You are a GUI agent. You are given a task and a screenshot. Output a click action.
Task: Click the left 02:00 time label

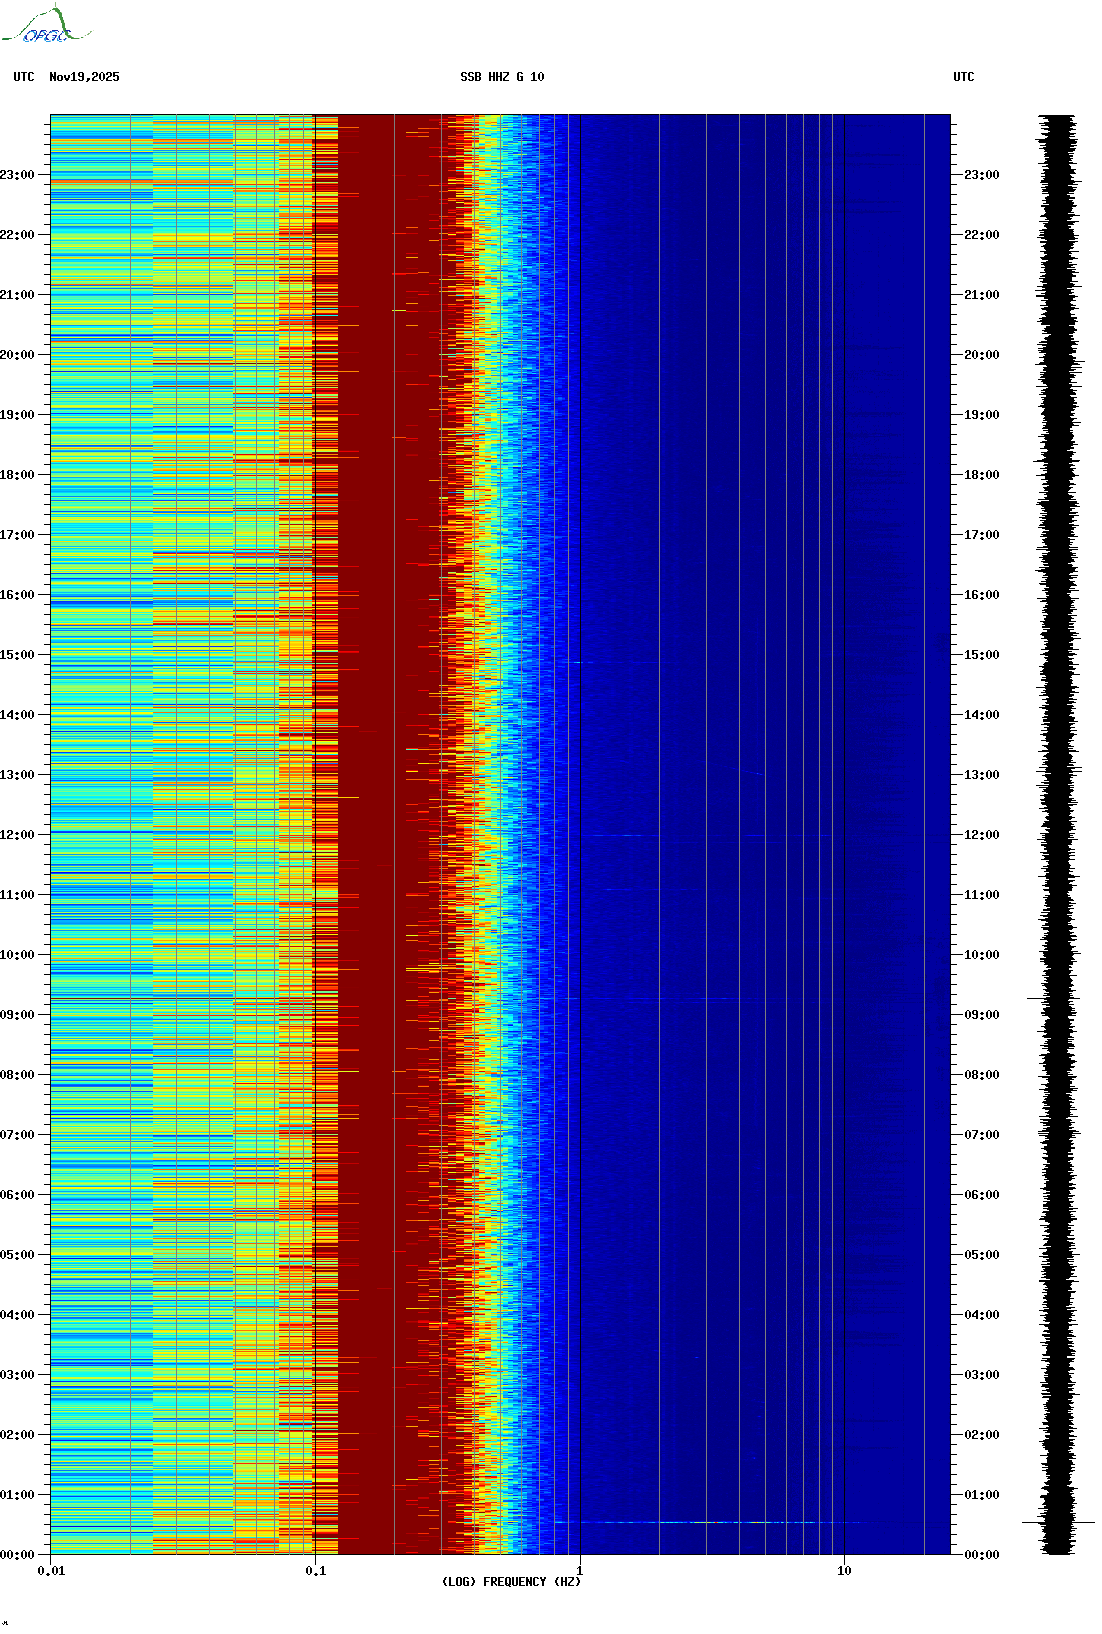17,1435
